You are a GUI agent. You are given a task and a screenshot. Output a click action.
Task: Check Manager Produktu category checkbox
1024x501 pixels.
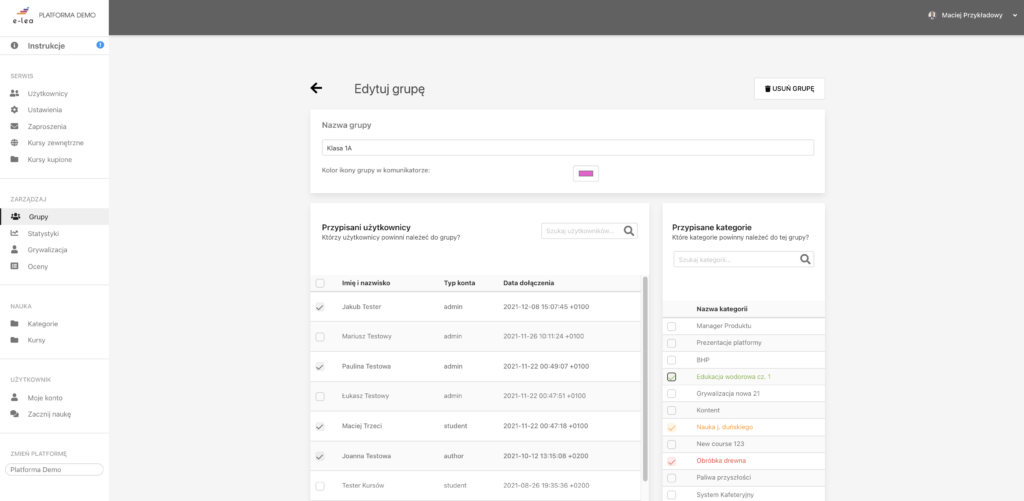tap(671, 326)
